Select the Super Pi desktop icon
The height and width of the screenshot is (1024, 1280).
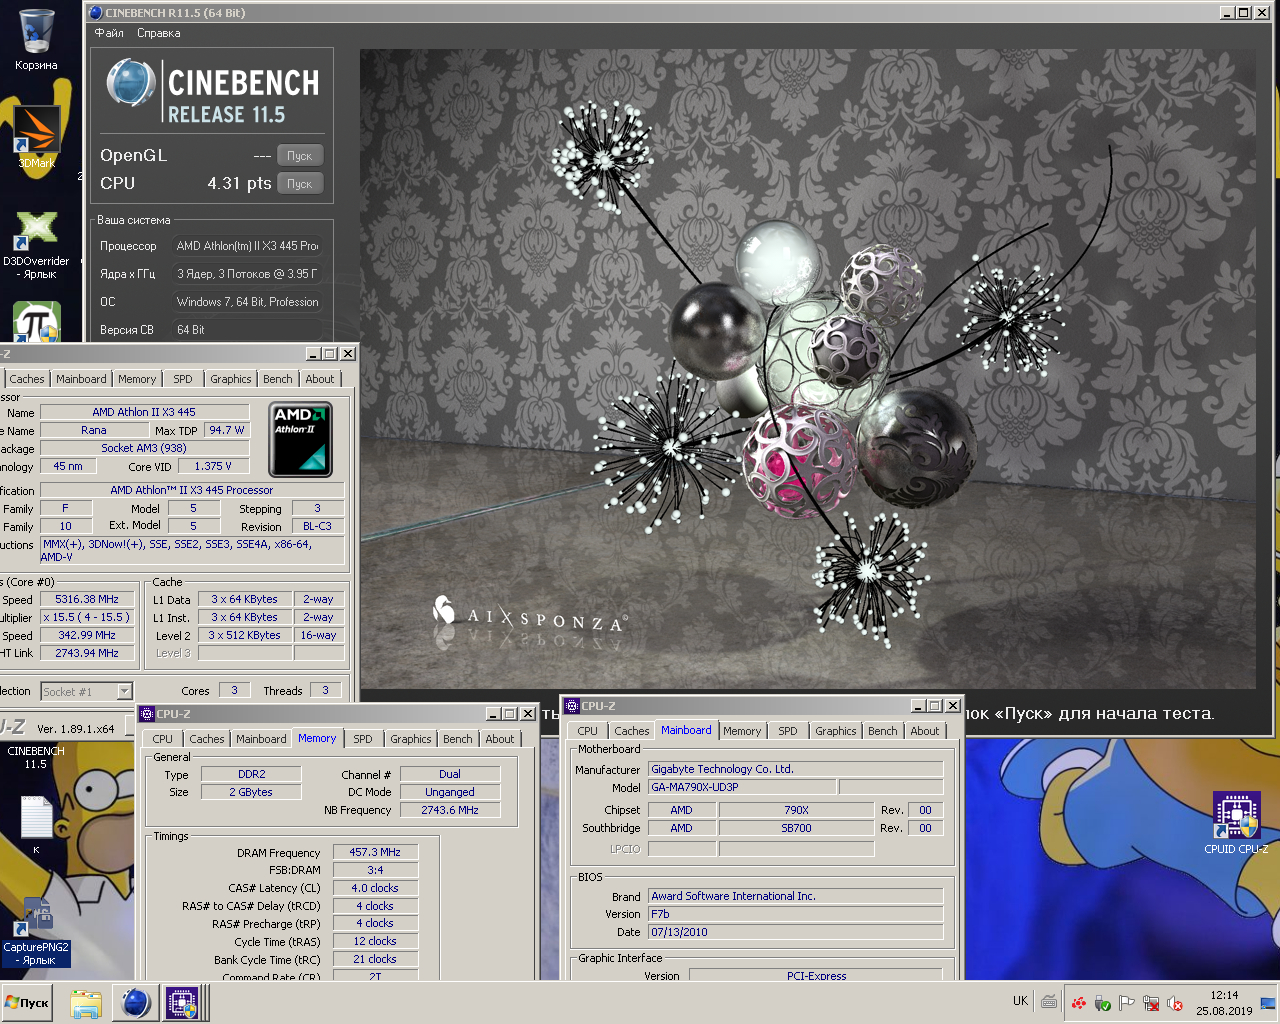[37, 322]
